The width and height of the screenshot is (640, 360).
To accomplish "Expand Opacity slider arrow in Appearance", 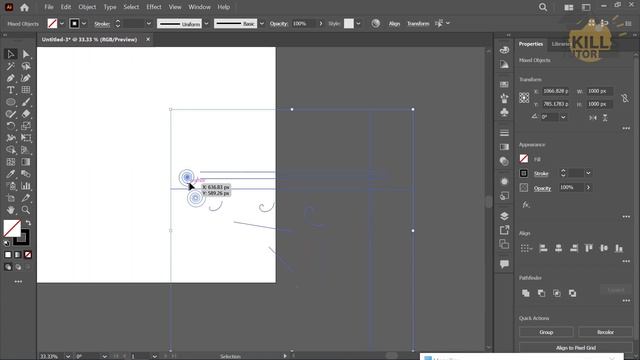I will (588, 188).
